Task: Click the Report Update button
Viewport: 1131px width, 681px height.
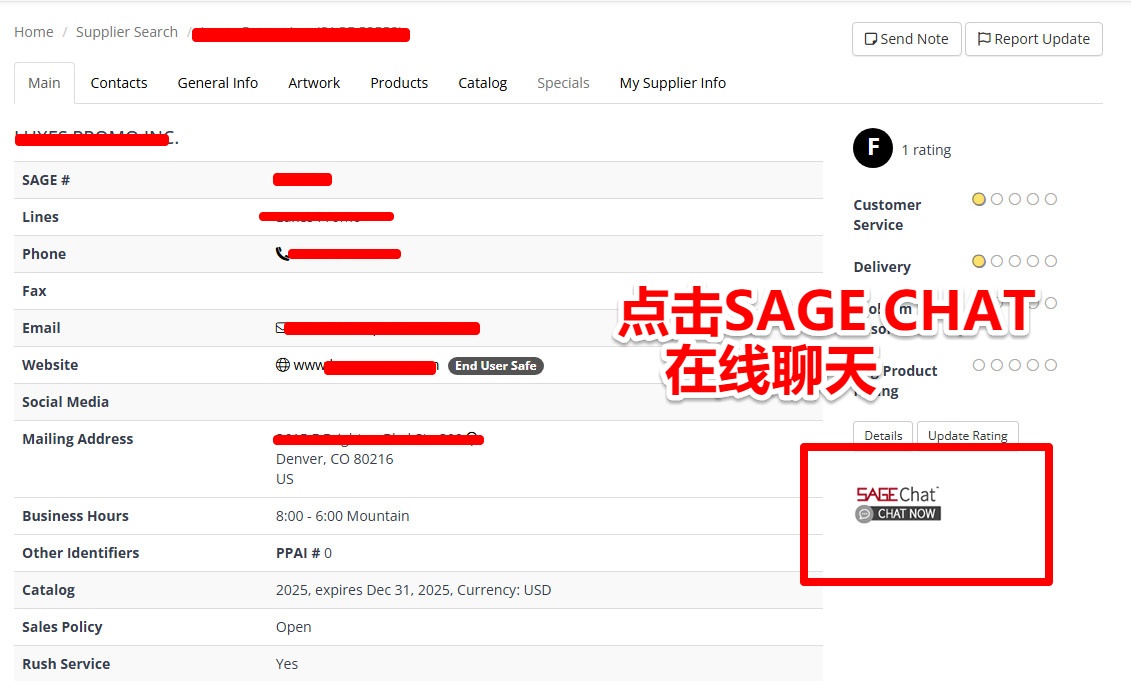Action: (1034, 39)
